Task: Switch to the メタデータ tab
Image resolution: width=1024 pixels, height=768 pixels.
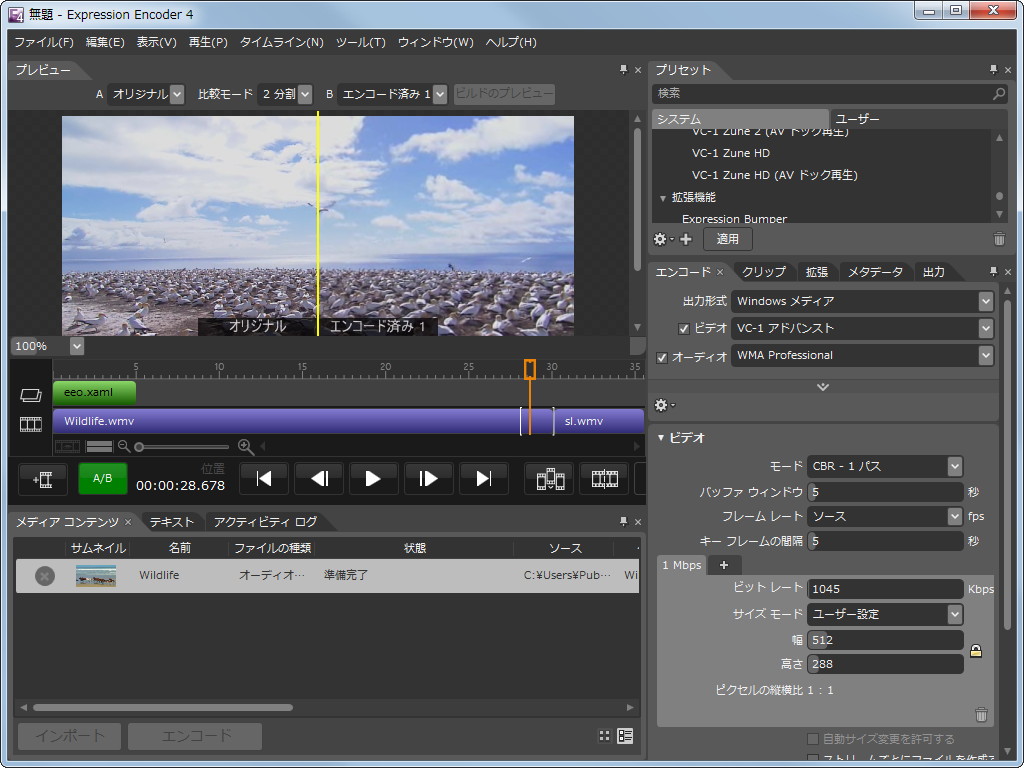Action: (x=874, y=272)
